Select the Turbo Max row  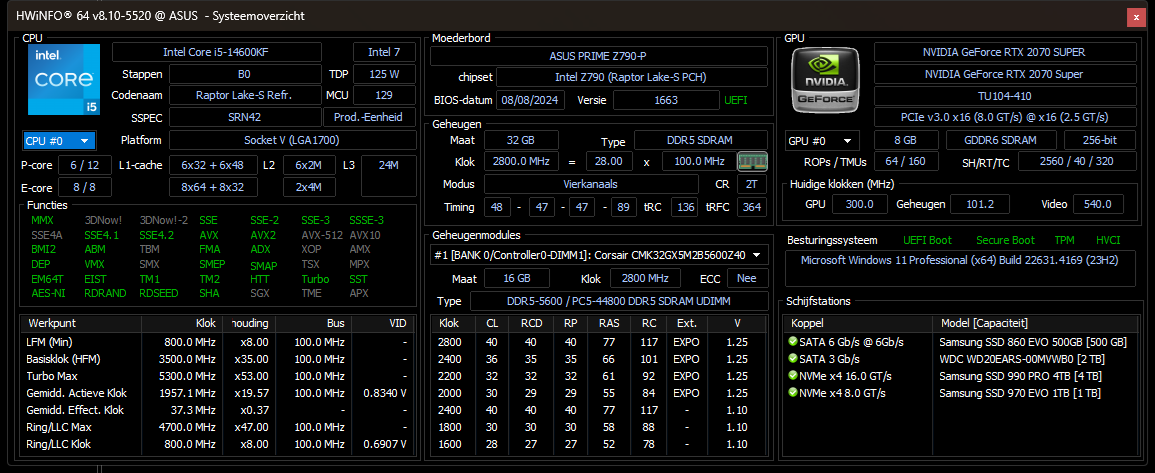(218, 376)
